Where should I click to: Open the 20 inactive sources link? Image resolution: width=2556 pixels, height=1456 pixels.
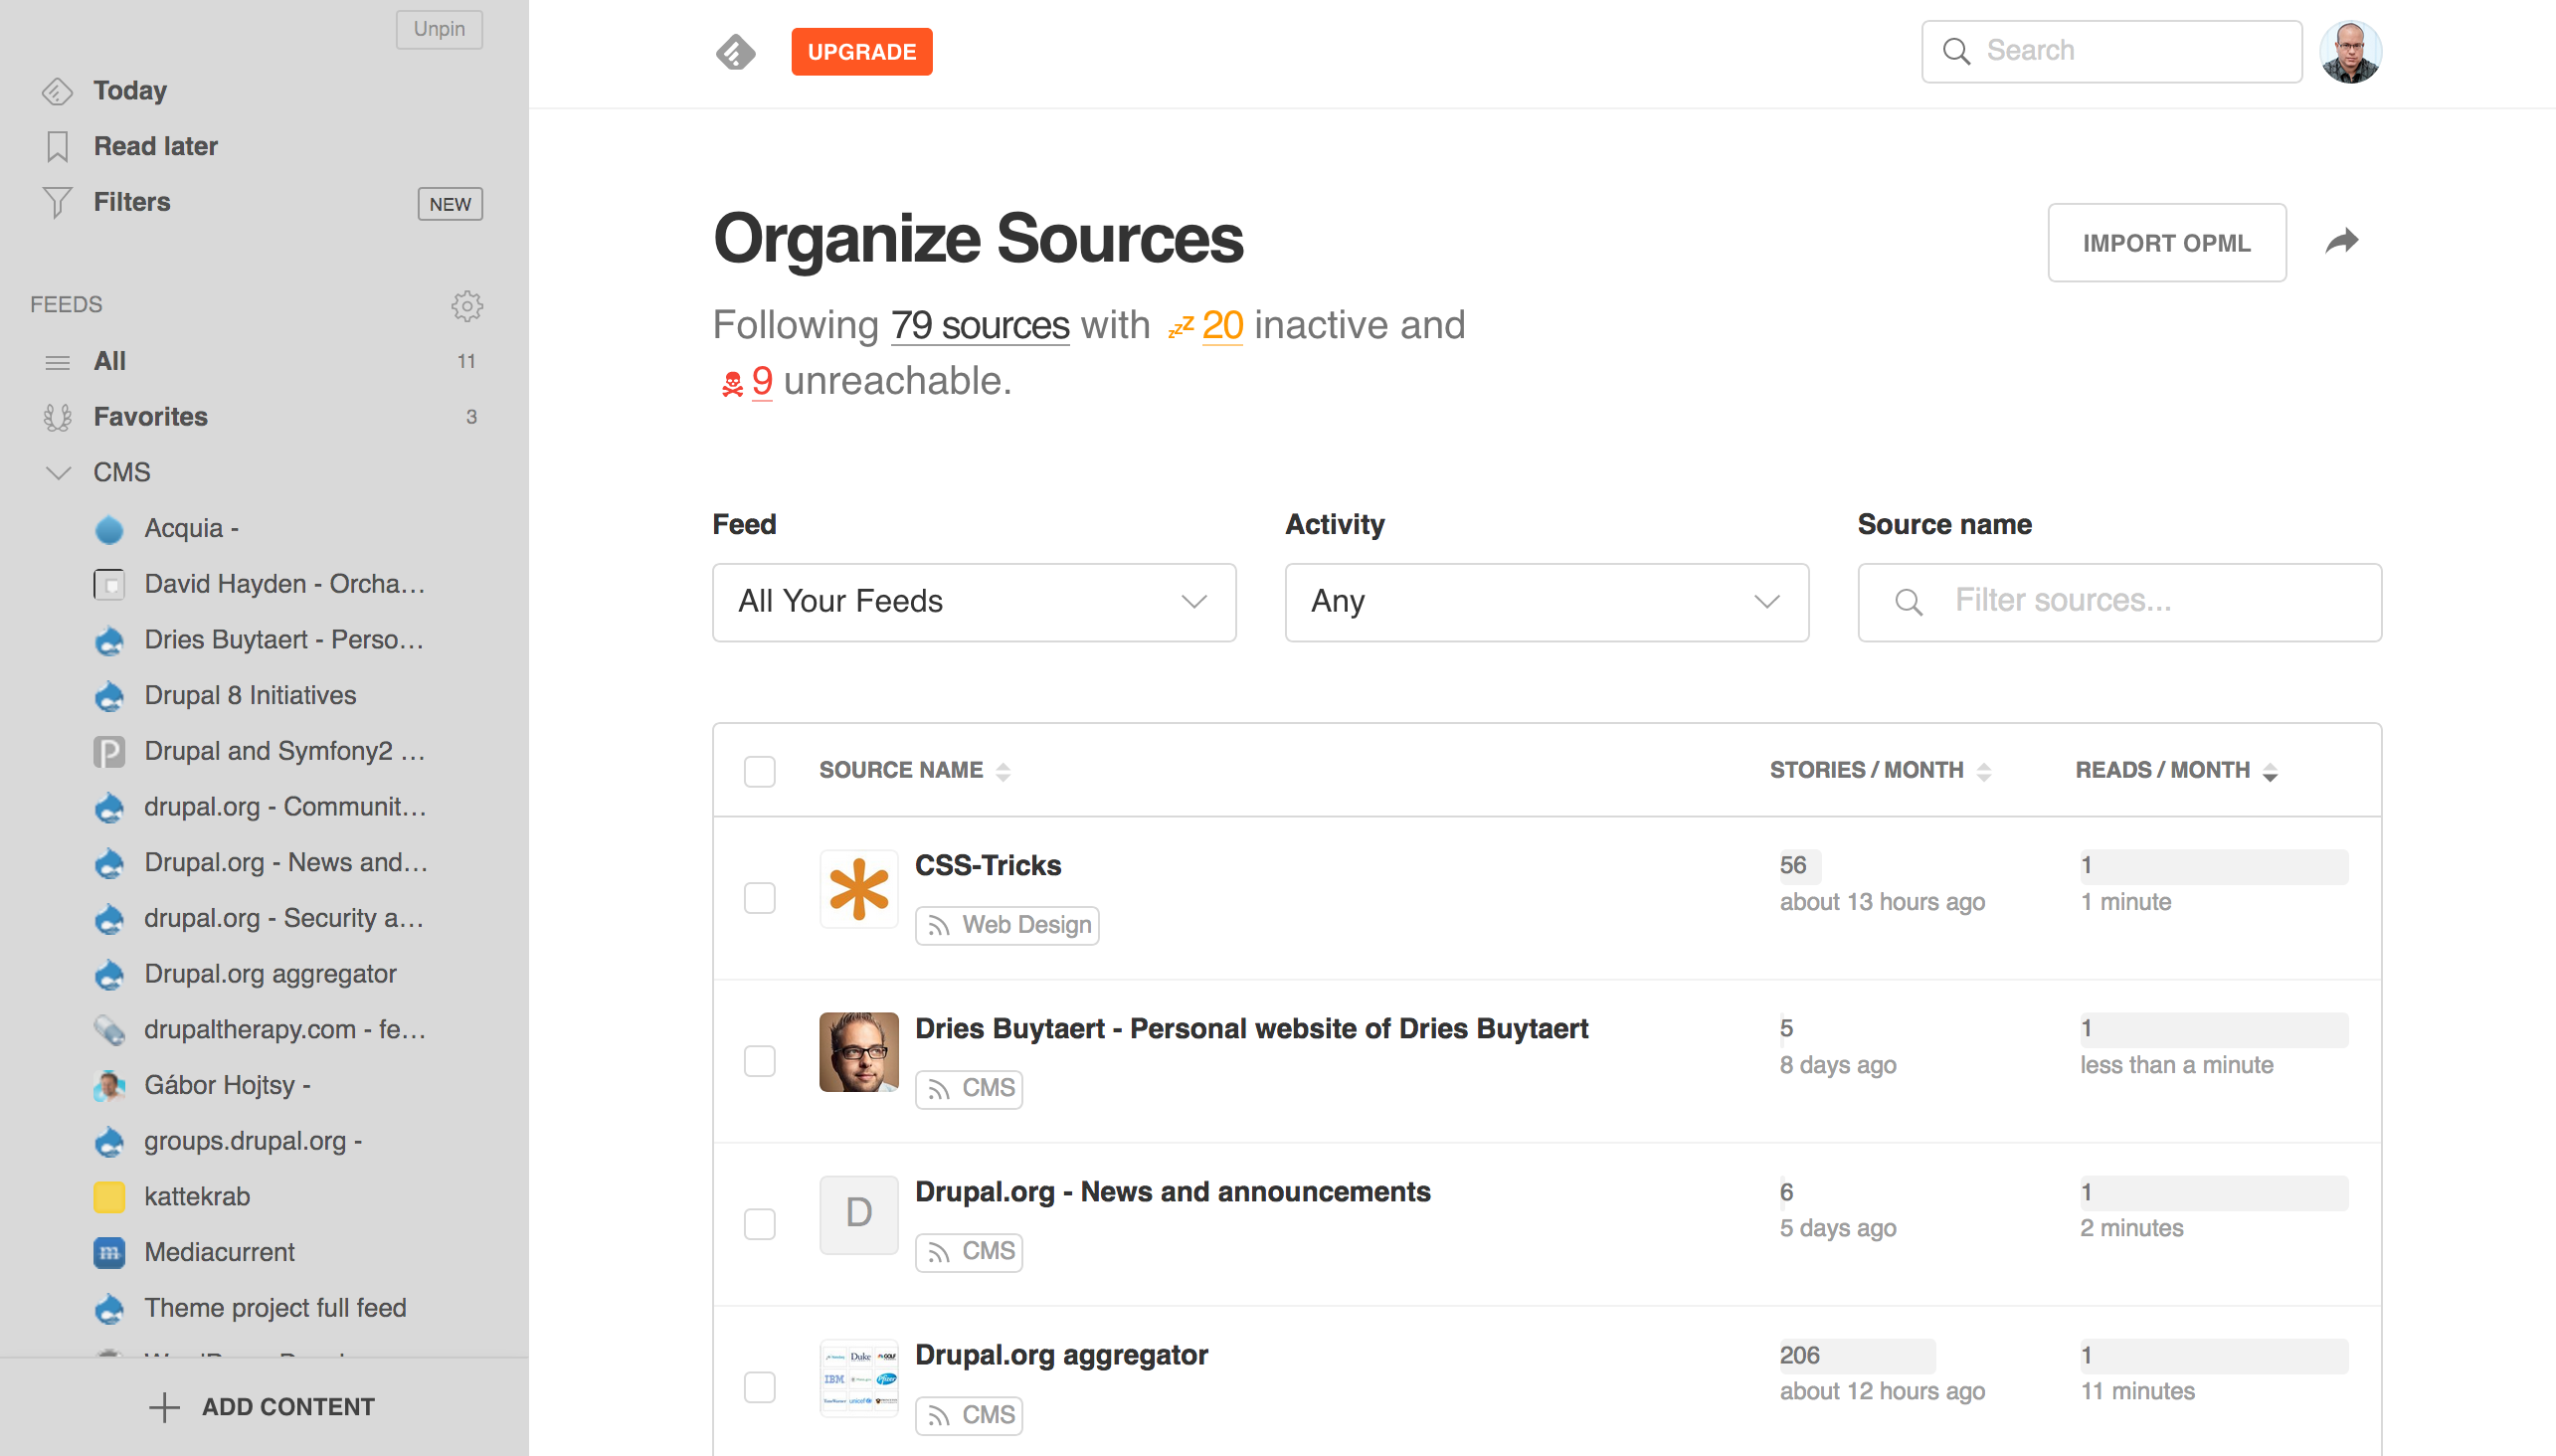point(1222,326)
